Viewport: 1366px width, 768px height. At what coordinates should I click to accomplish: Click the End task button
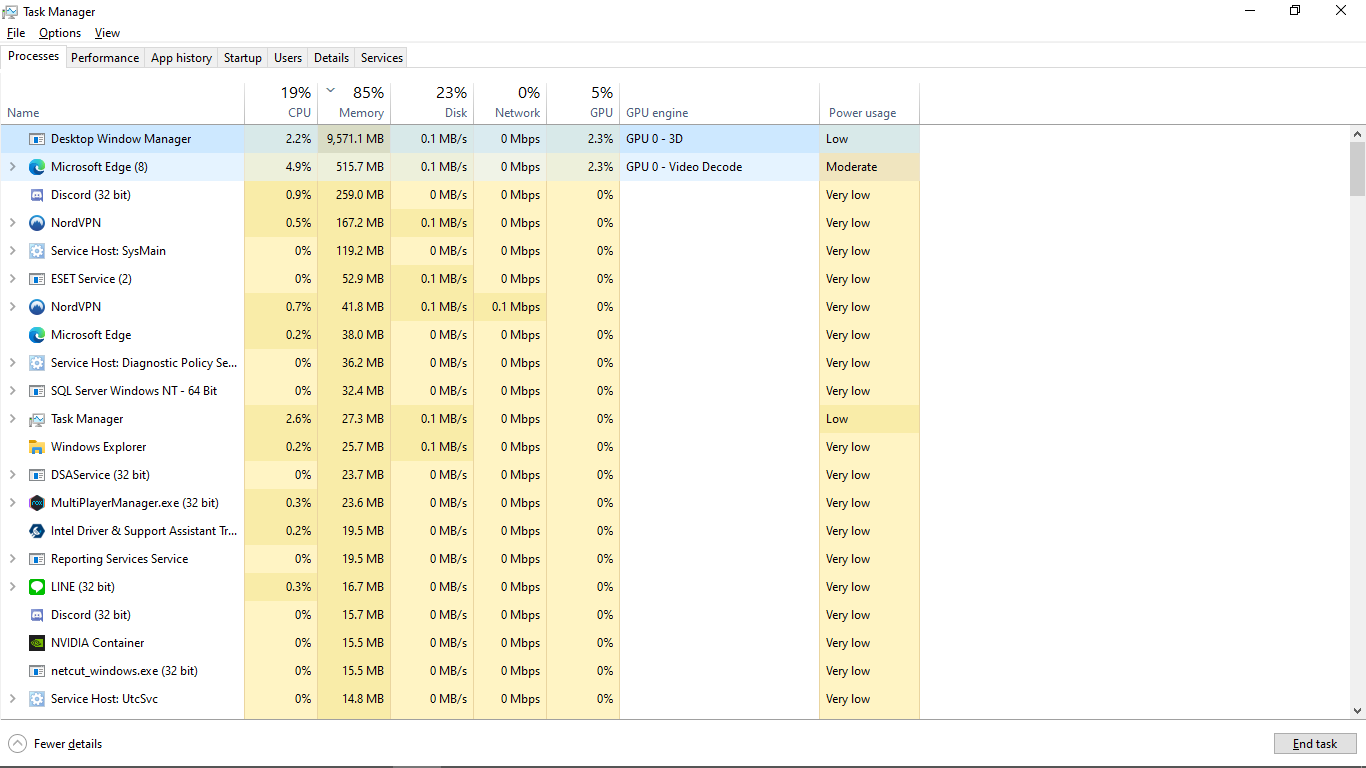[x=1315, y=744]
